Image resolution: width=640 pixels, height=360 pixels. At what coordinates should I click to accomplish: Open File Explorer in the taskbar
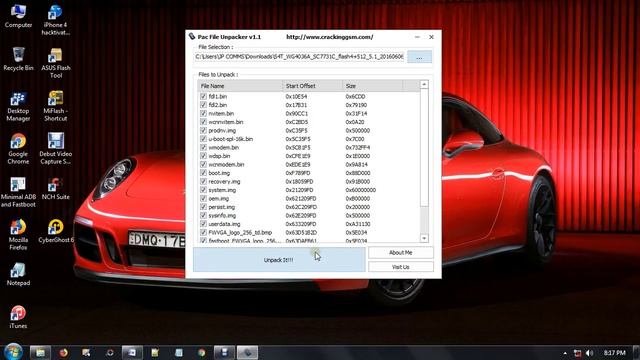(40, 353)
